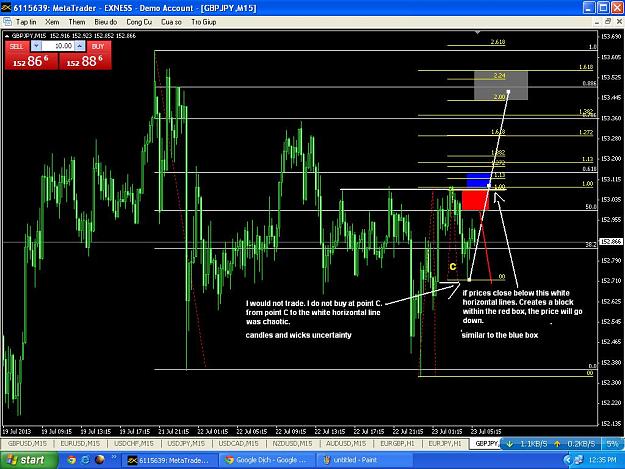Switch to the NZDUSD,M15 chart tab

coord(292,443)
